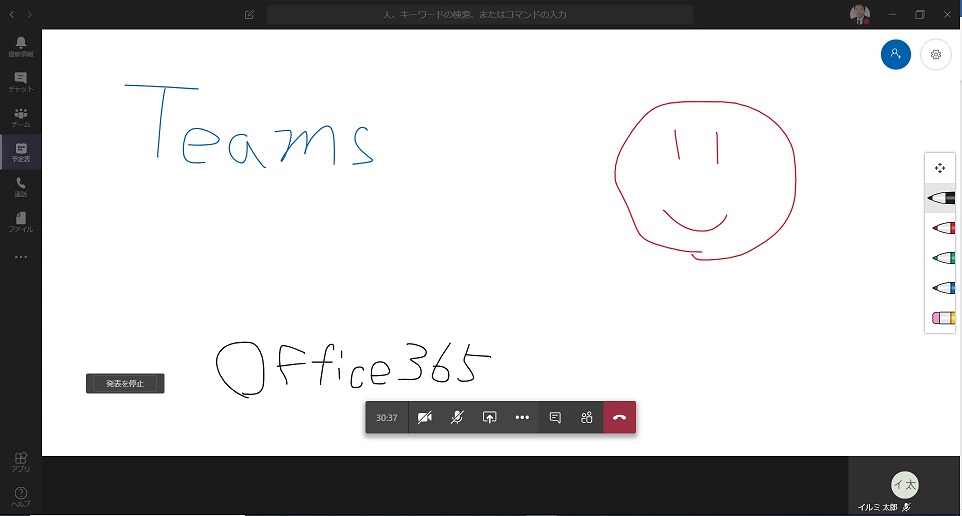Go back with the left arrow
Viewport: 962px width, 516px height.
(x=12, y=14)
